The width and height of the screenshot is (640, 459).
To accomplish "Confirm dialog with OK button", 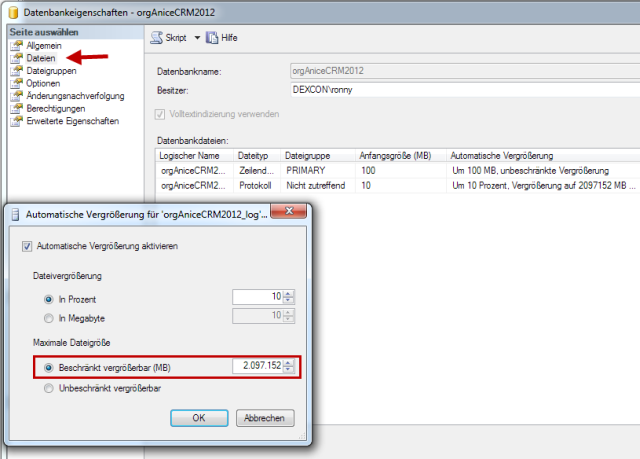I will click(199, 418).
